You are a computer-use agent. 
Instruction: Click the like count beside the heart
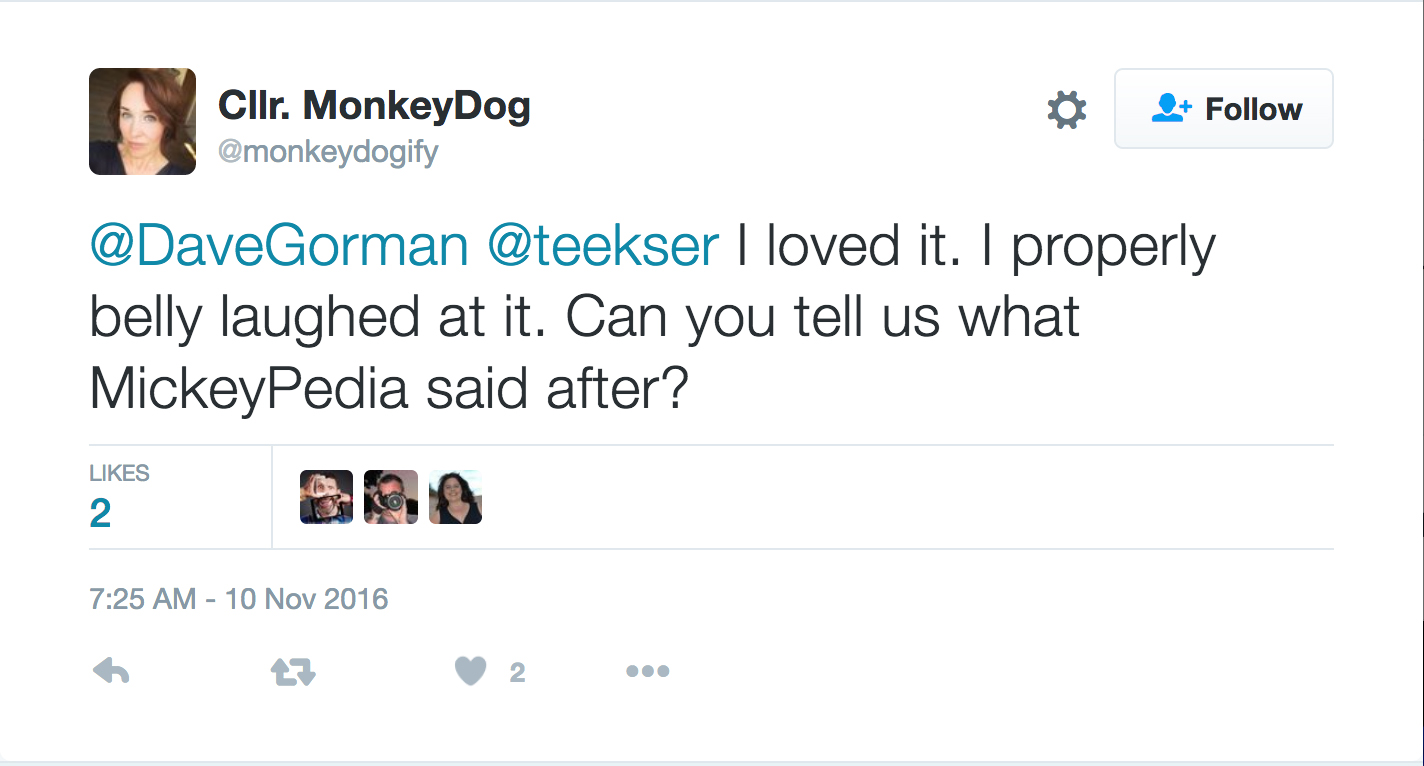click(x=517, y=673)
